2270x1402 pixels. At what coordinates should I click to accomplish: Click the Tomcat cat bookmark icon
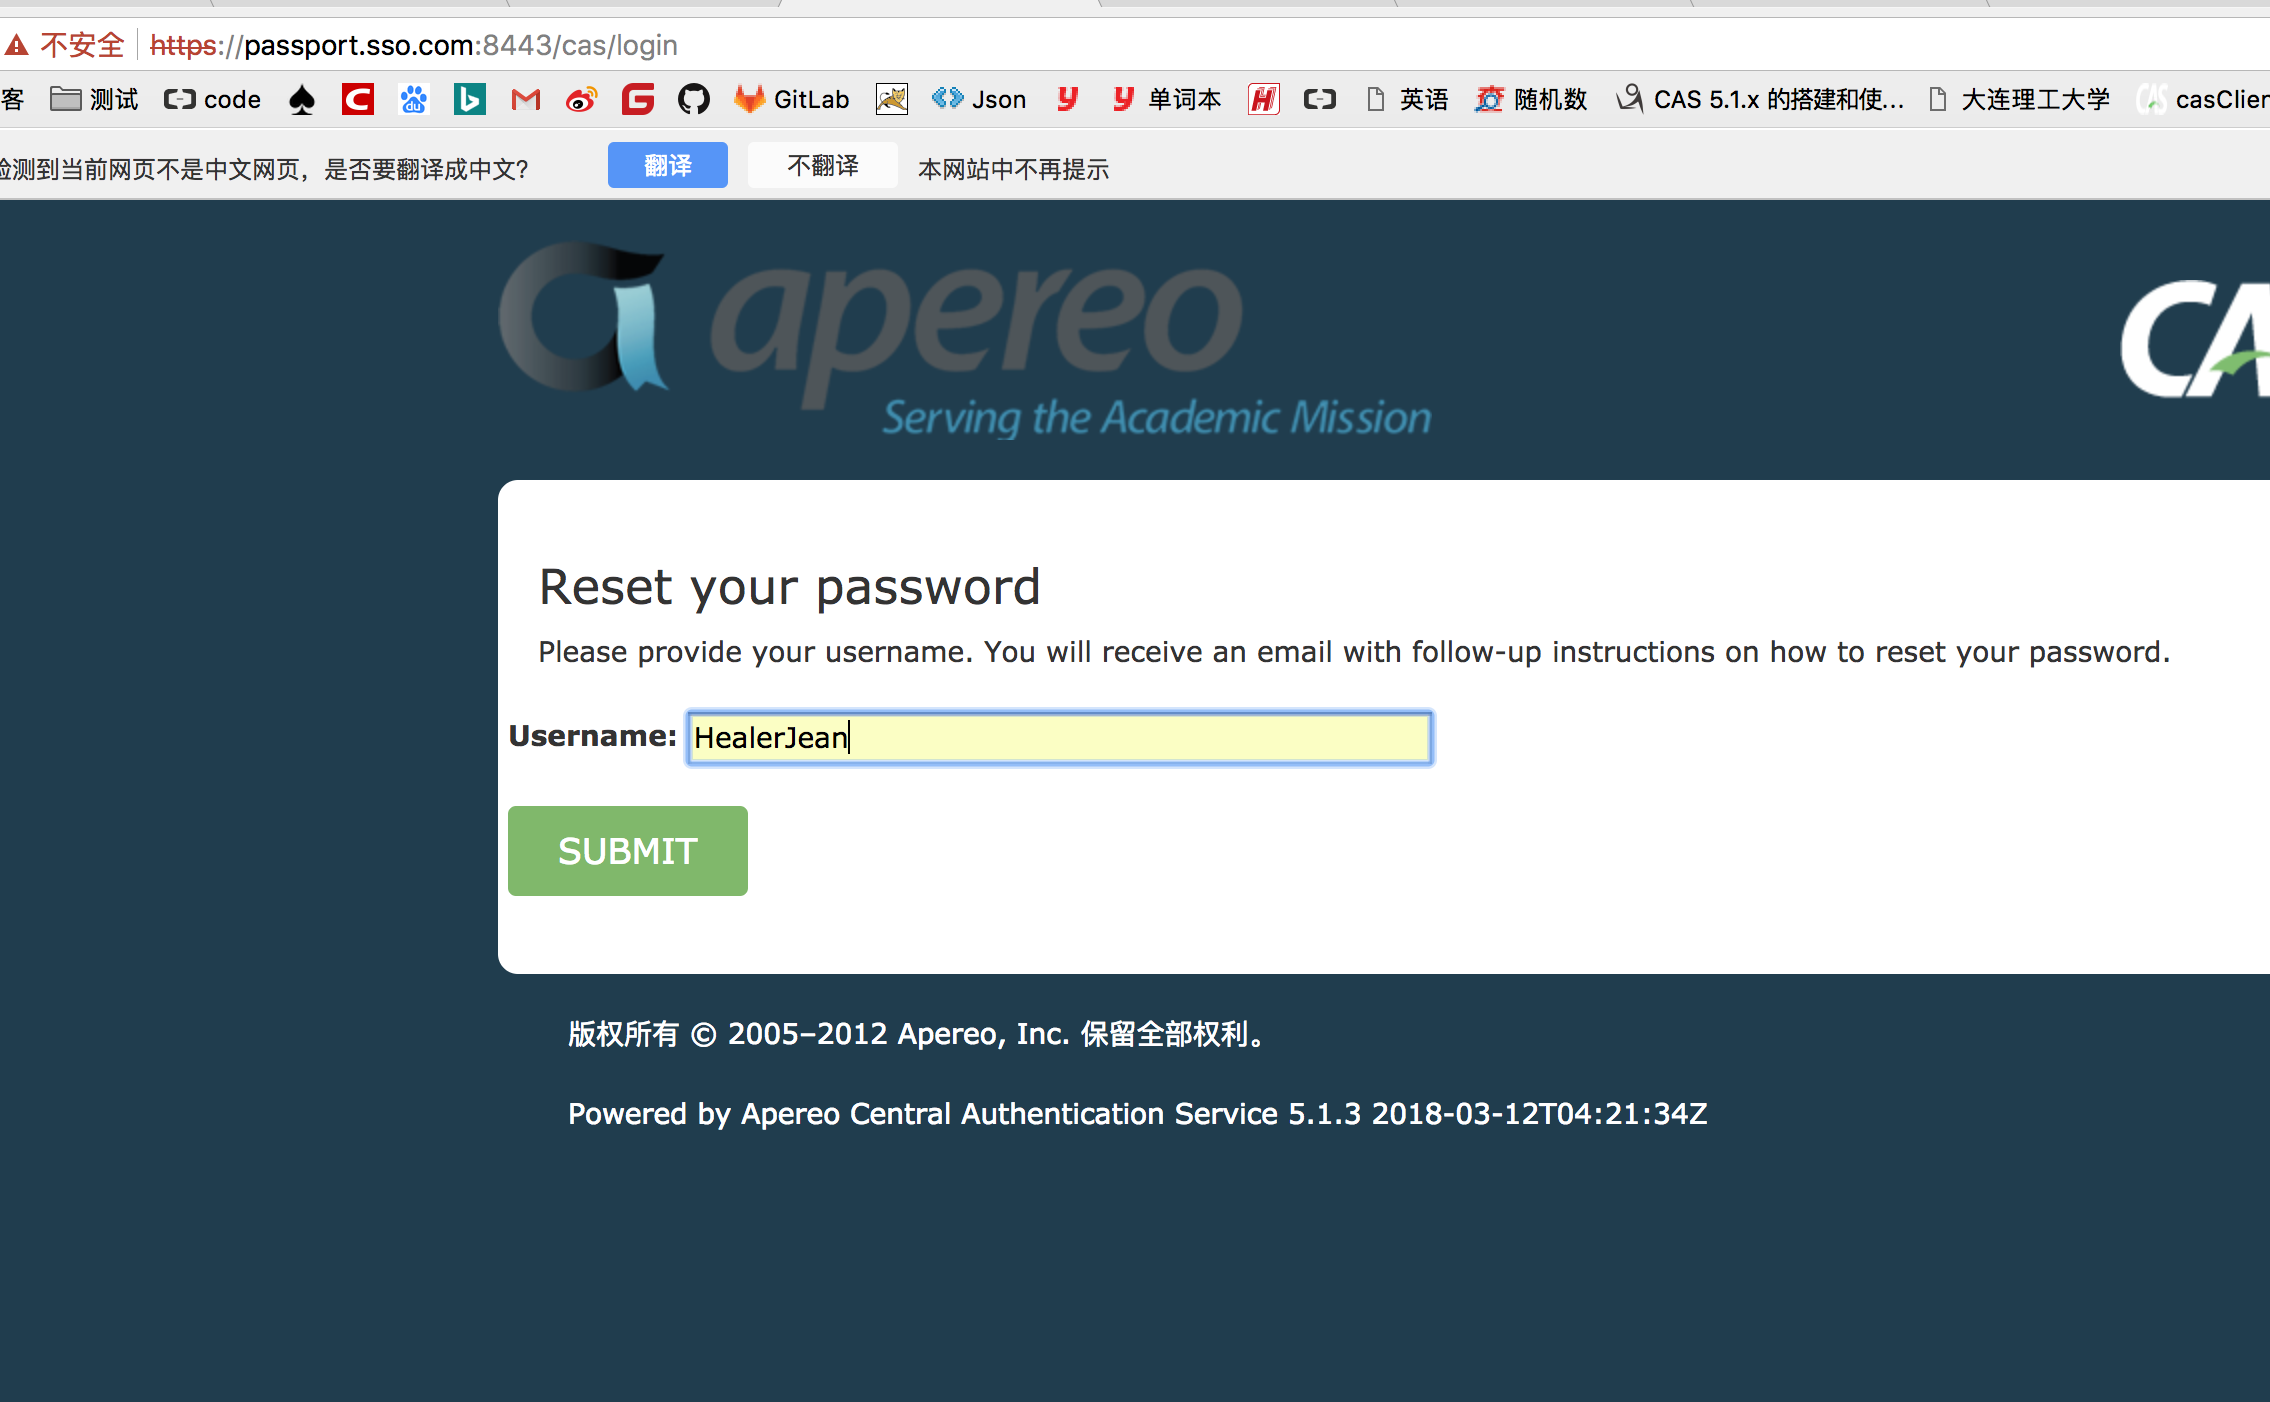tap(891, 99)
